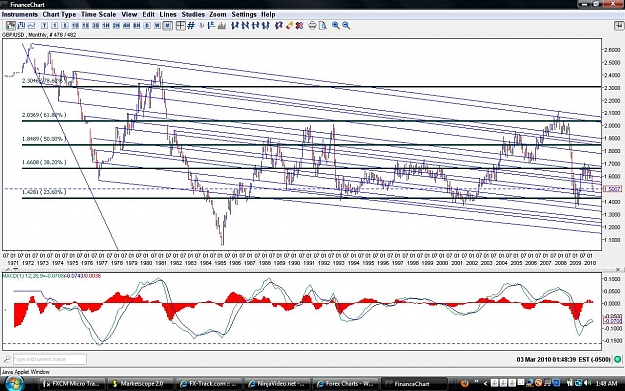
Task: Set the 30-minute time scale
Action: click(96, 26)
